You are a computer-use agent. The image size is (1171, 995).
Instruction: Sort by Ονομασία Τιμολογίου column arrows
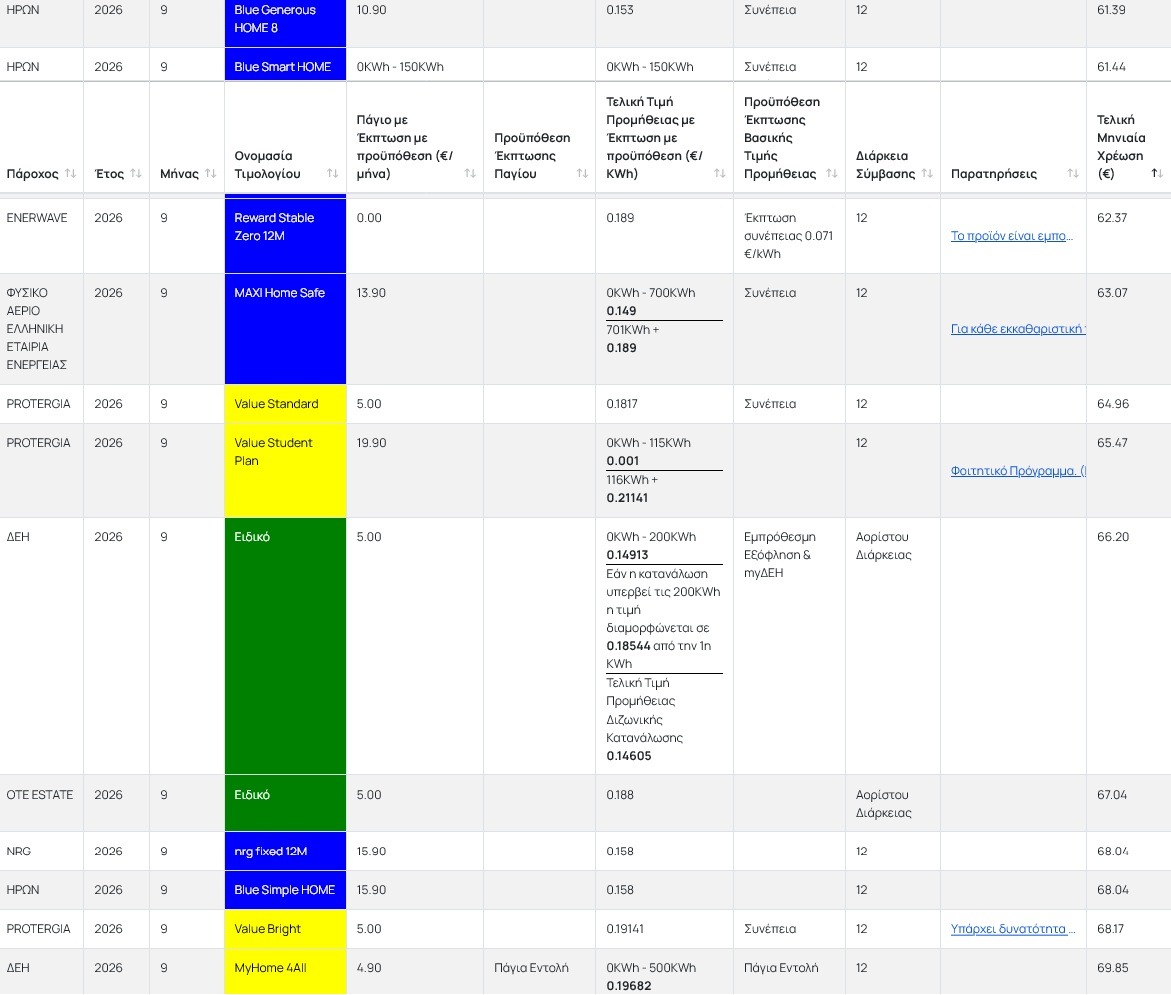pos(332,173)
